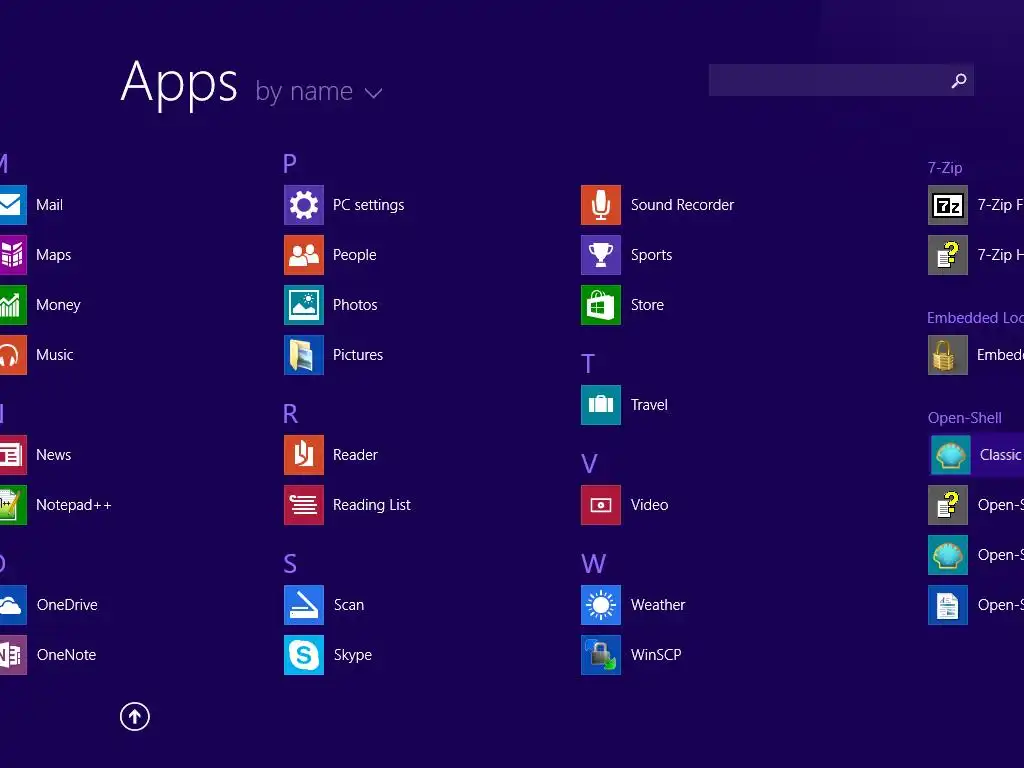
Task: Click the 'People' text label
Action: [x=355, y=255]
